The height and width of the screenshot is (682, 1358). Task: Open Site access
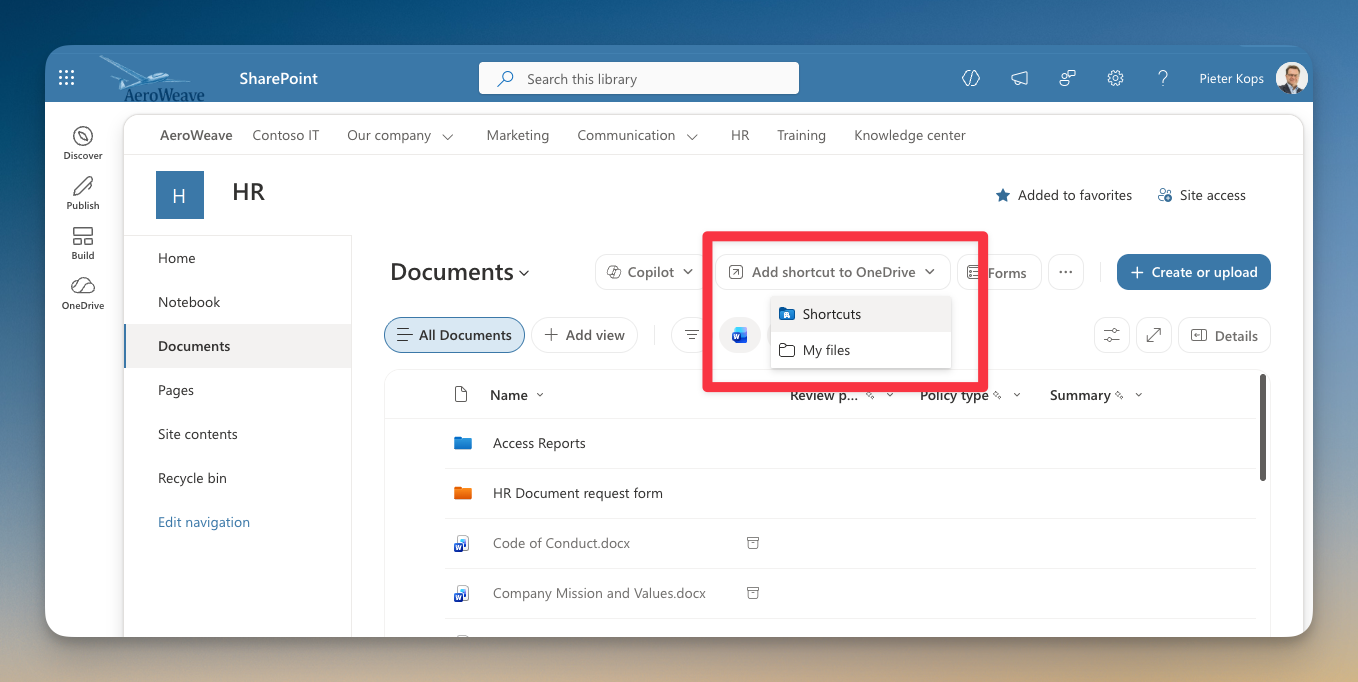tap(1201, 195)
